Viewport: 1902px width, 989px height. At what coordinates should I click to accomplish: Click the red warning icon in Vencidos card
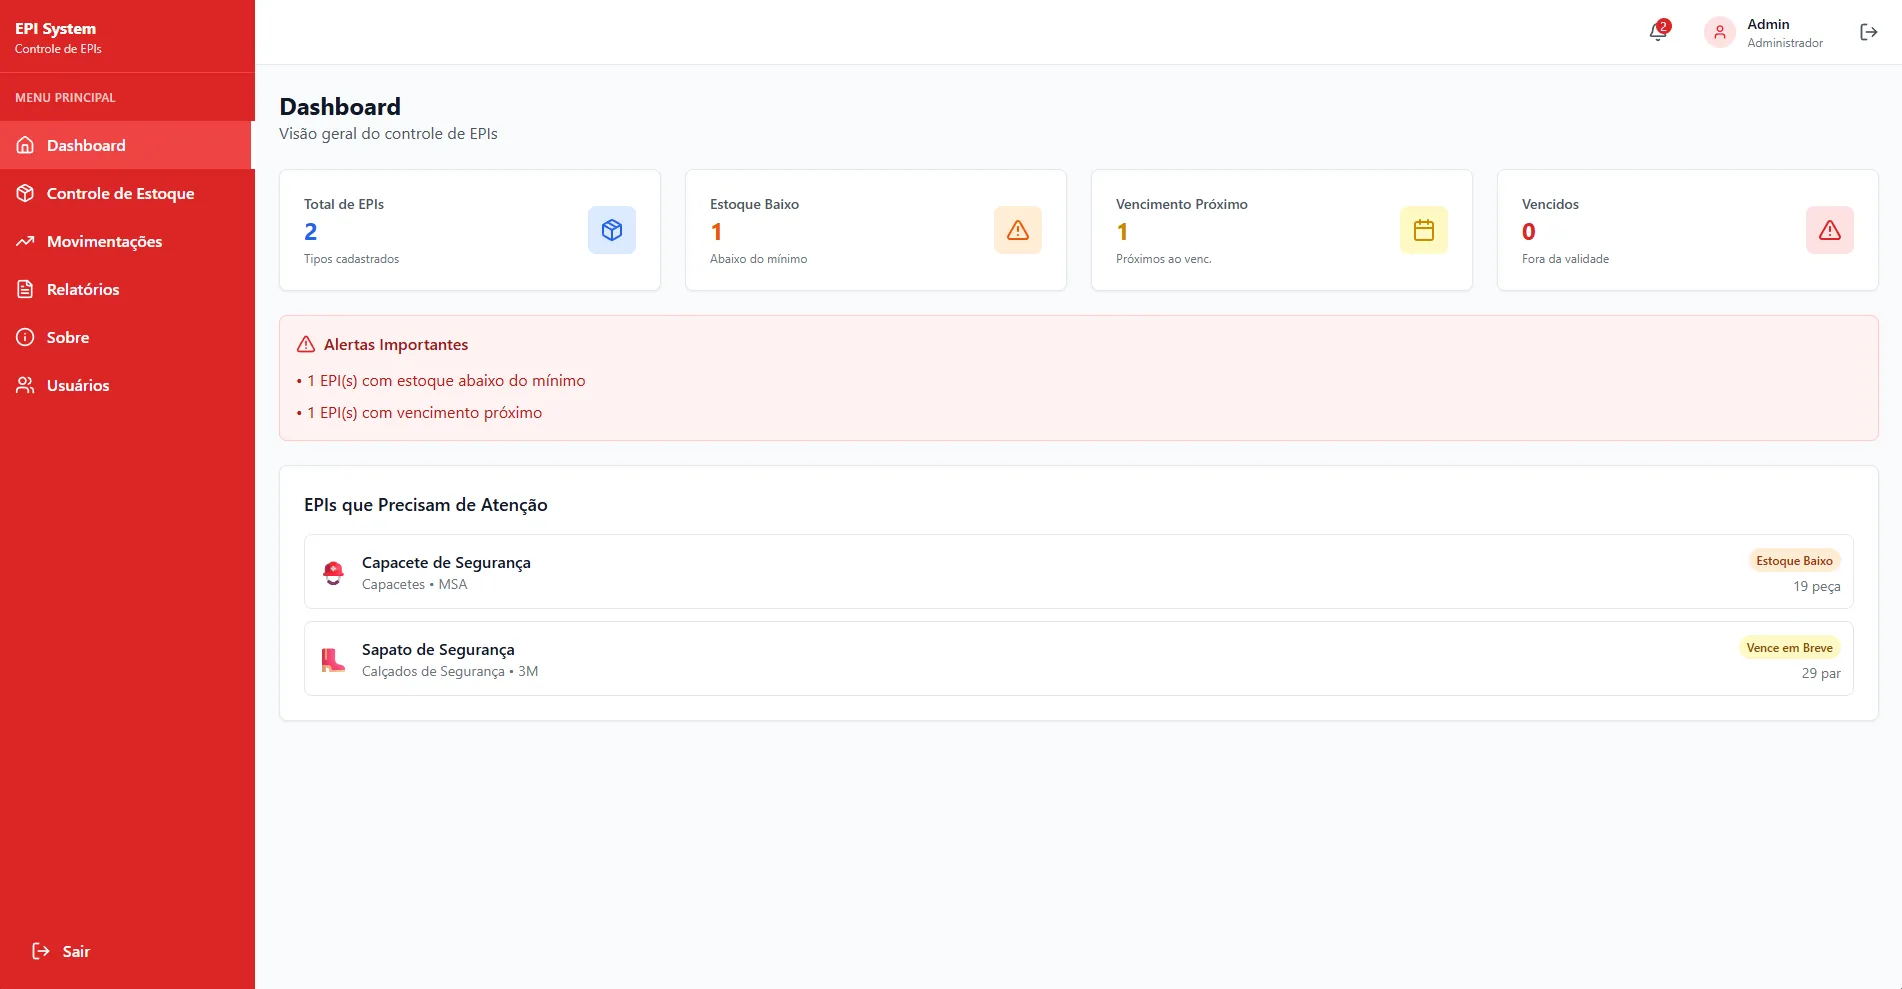point(1829,230)
